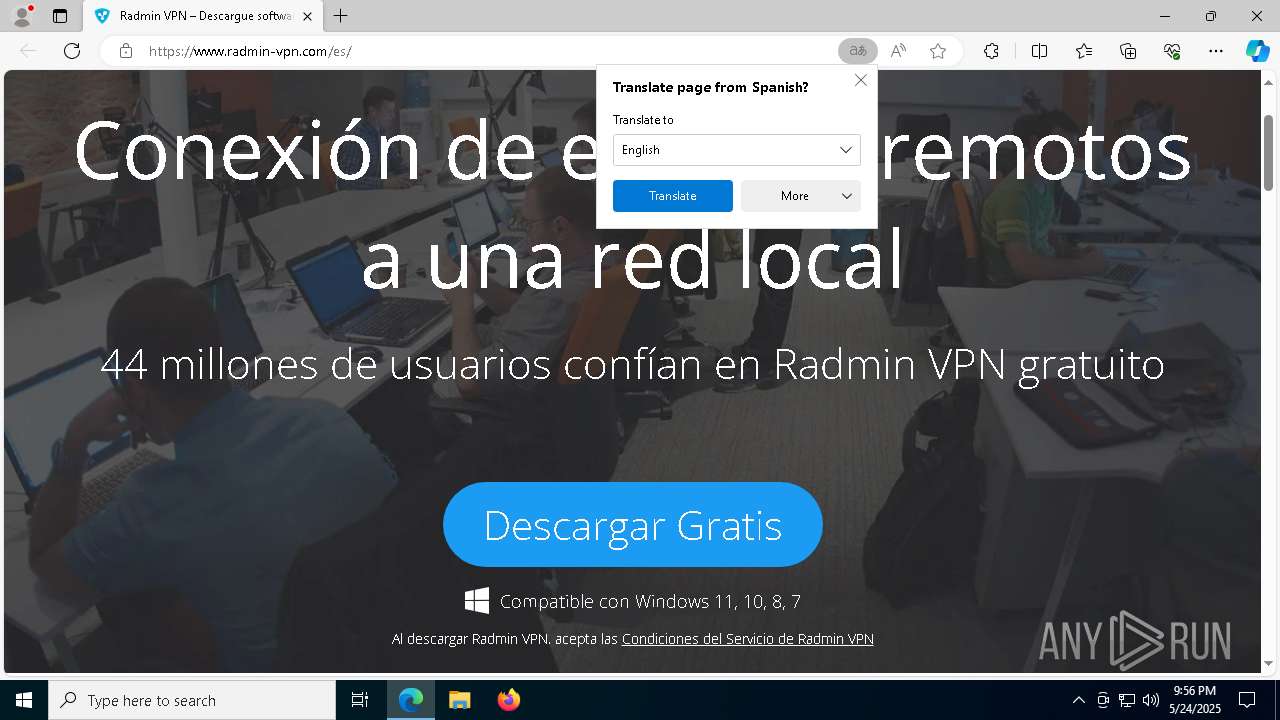The height and width of the screenshot is (720, 1280).
Task: Open volume control tray icon
Action: click(x=1151, y=700)
